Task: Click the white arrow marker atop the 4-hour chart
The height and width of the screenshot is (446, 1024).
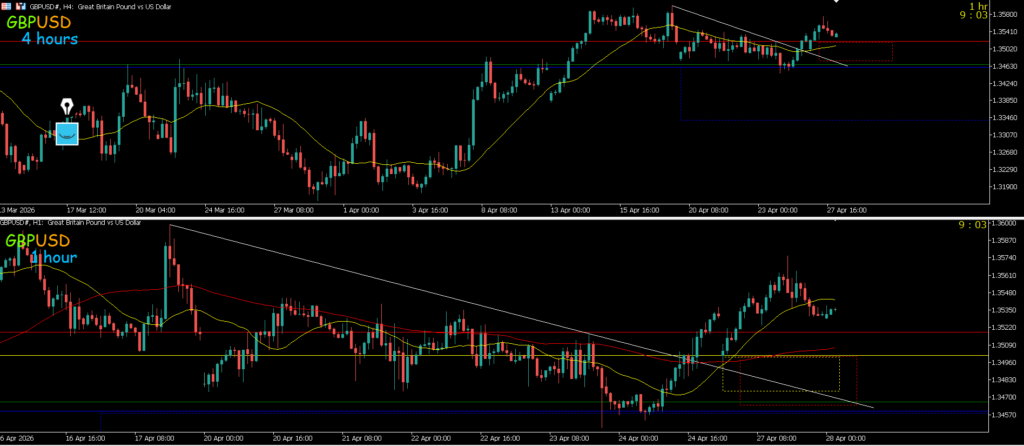Action: point(836,2)
